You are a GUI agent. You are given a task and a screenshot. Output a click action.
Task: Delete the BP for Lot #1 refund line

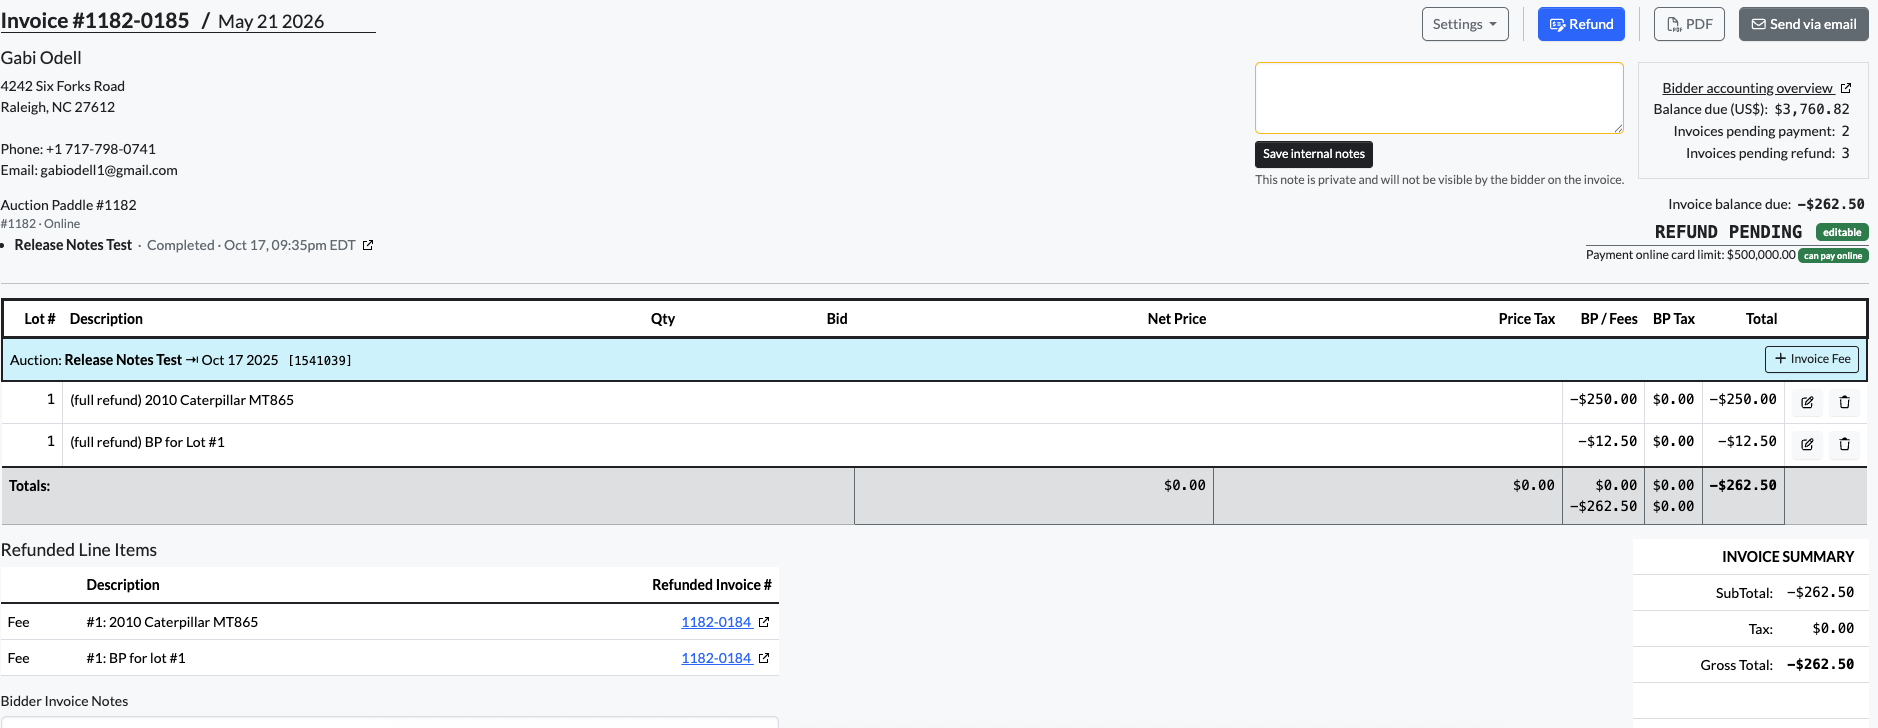click(1845, 444)
